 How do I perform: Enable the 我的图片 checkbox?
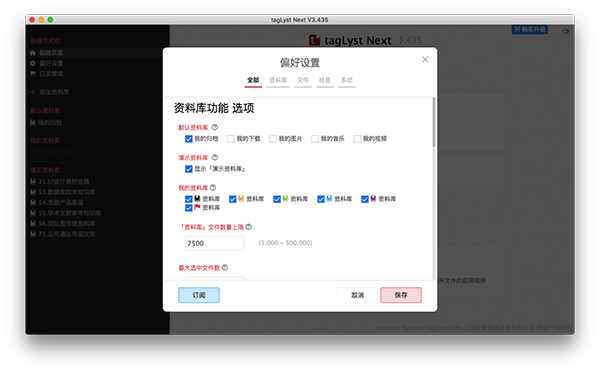pyautogui.click(x=273, y=138)
